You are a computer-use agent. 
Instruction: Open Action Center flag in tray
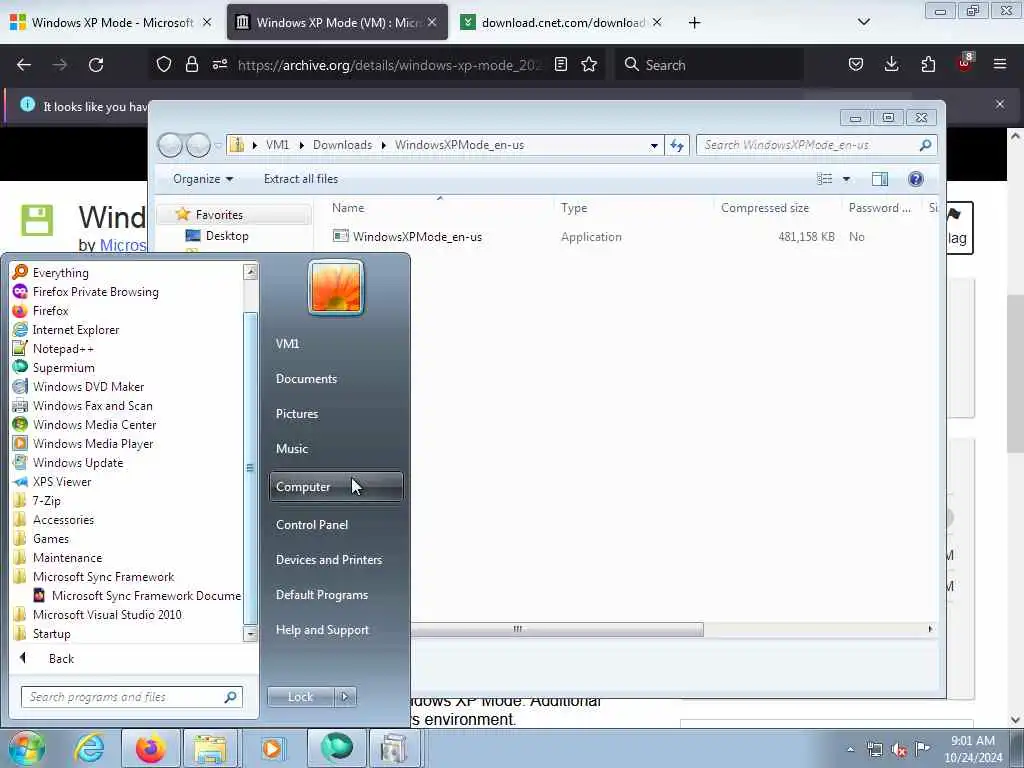922,749
